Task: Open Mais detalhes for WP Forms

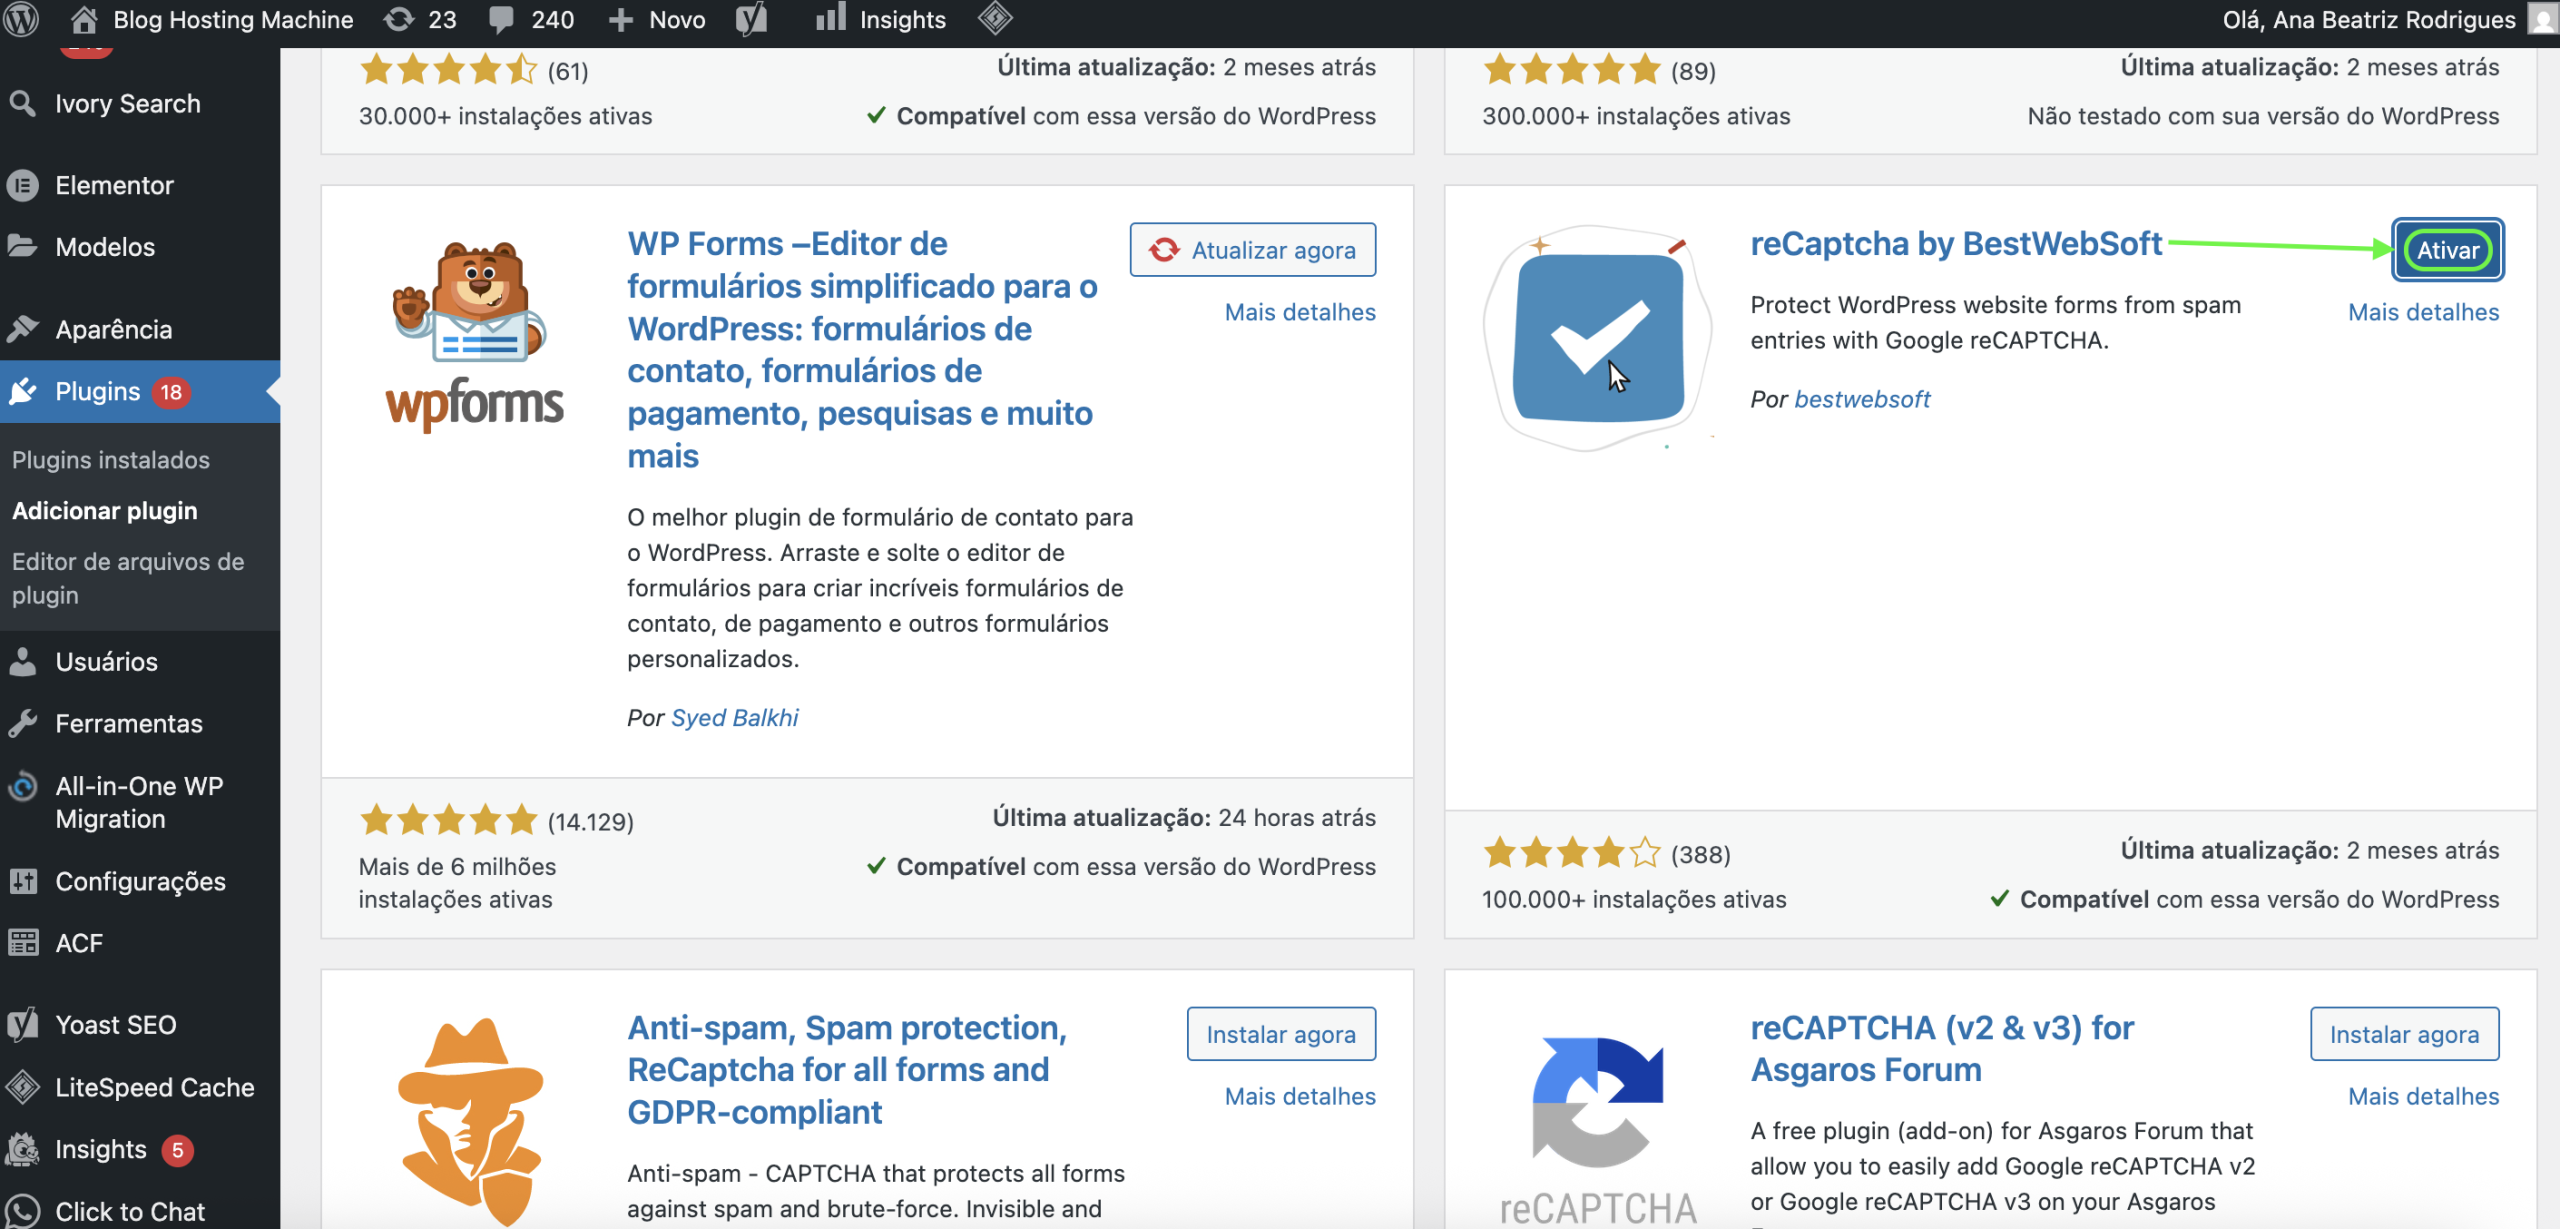Action: (x=1300, y=312)
